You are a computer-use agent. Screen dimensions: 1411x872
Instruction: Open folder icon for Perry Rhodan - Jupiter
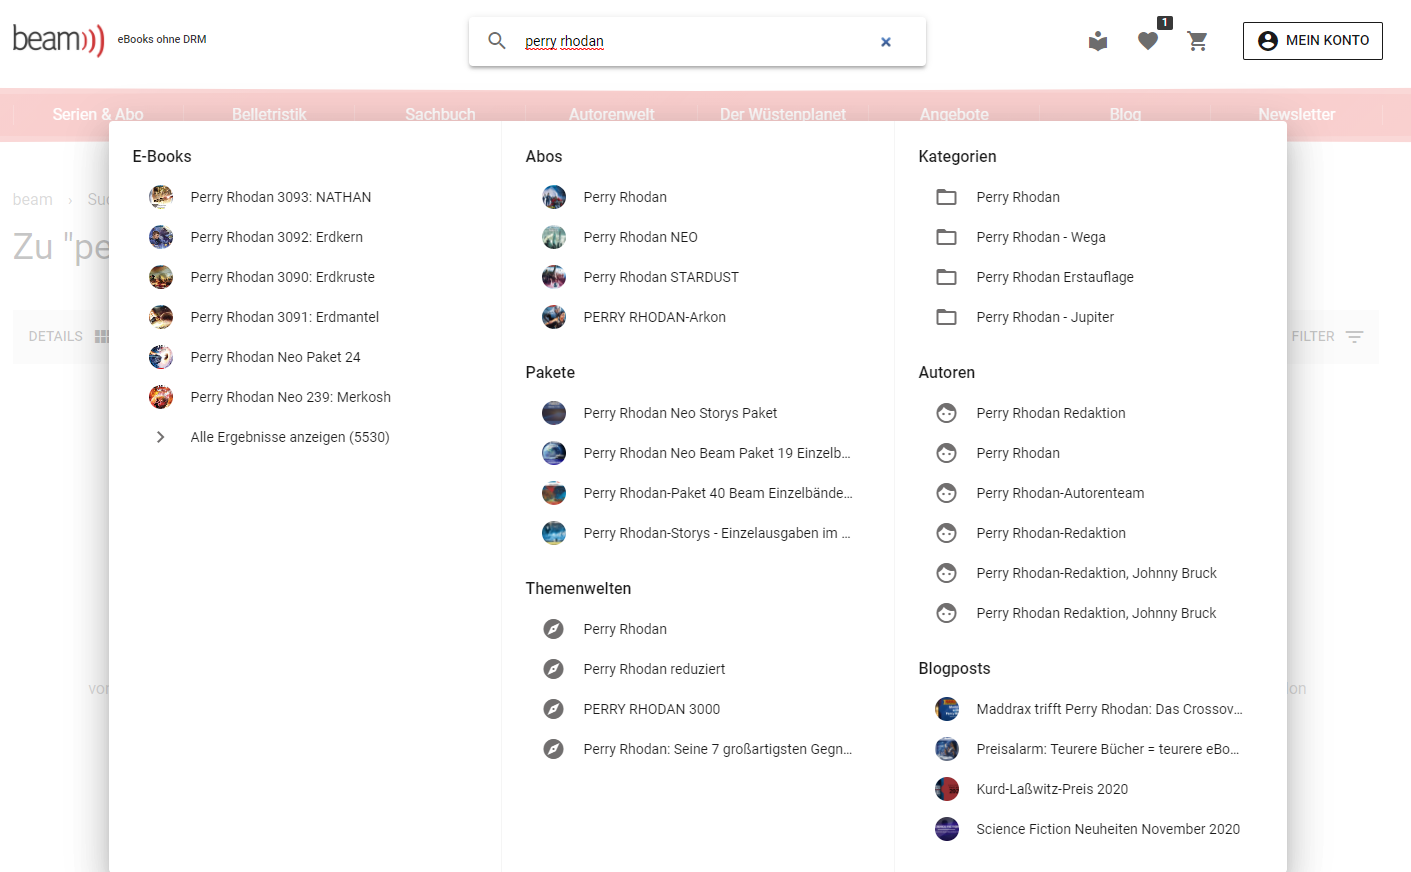[x=946, y=317]
